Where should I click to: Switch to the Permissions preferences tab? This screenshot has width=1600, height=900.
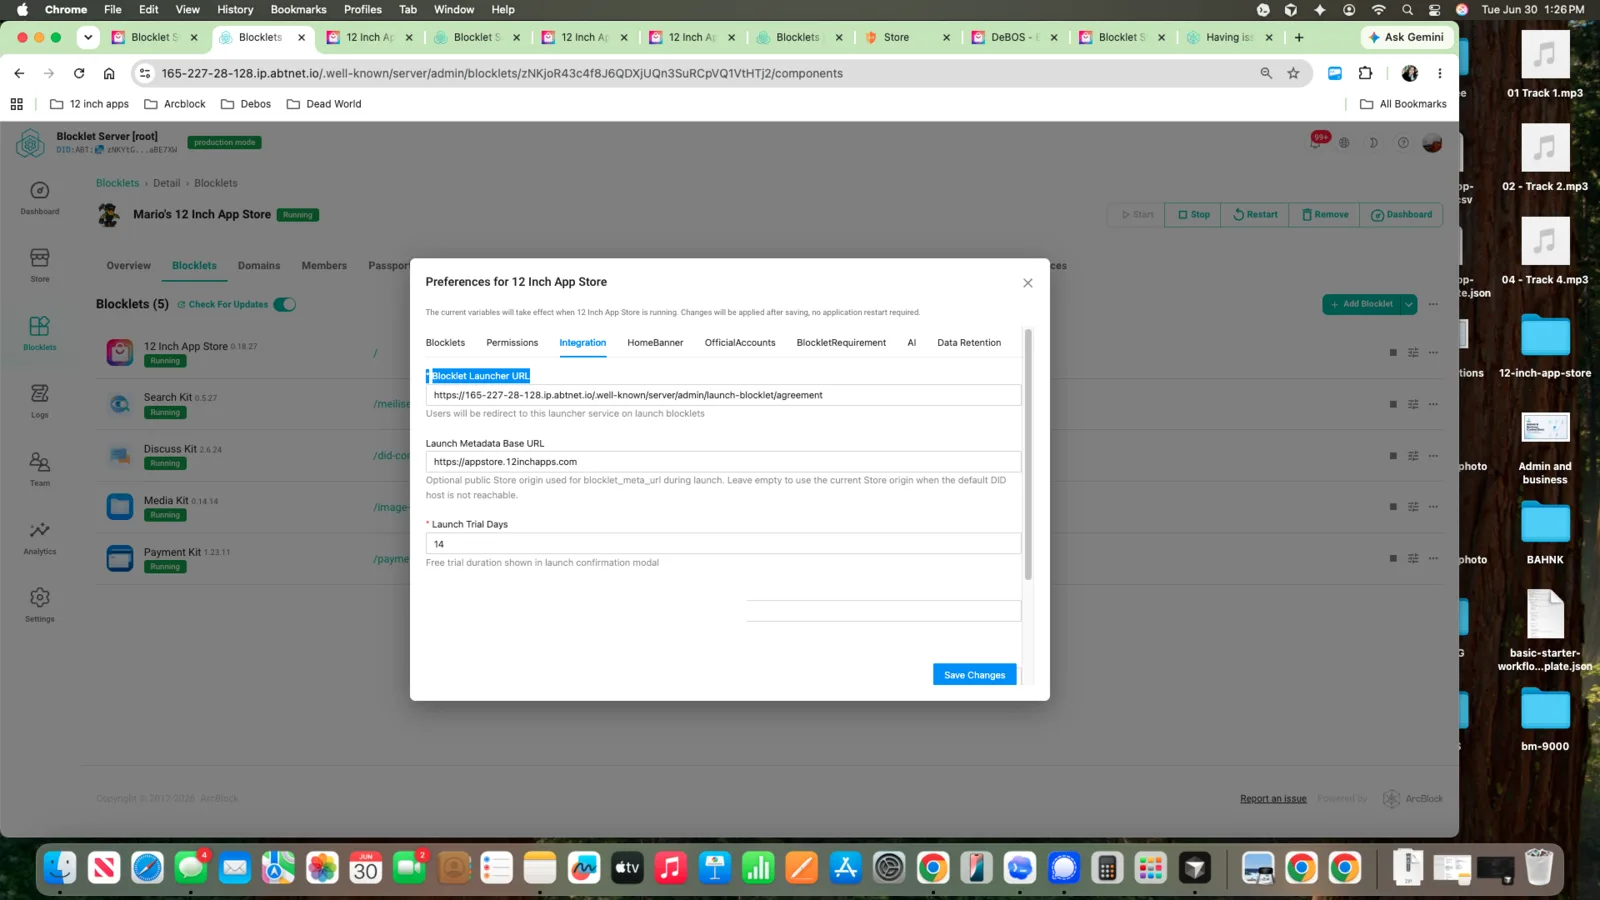point(512,343)
